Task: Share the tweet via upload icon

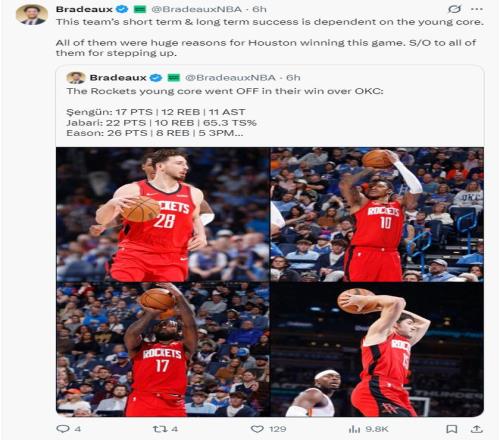Action: (477, 429)
